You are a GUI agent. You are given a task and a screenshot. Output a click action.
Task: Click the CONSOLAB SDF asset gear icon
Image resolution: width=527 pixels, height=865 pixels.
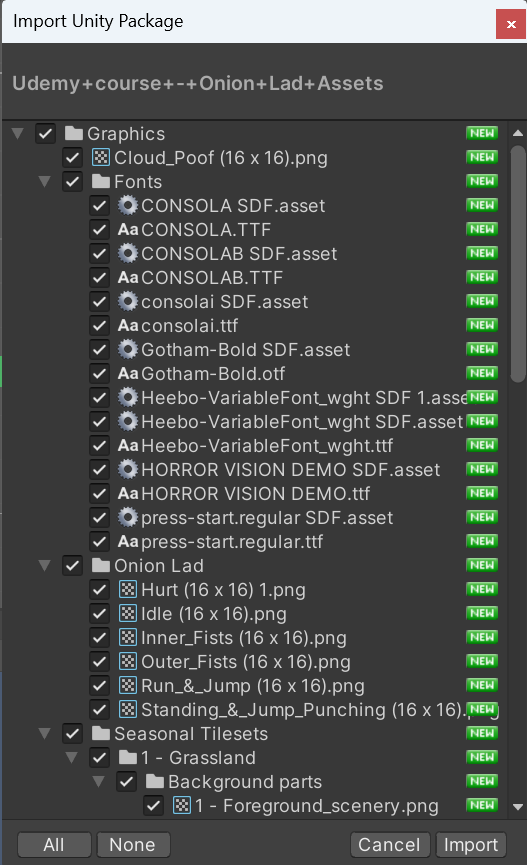pos(128,254)
